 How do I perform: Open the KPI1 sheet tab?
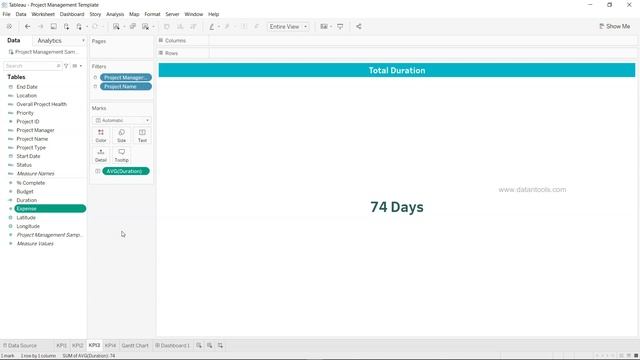61,346
